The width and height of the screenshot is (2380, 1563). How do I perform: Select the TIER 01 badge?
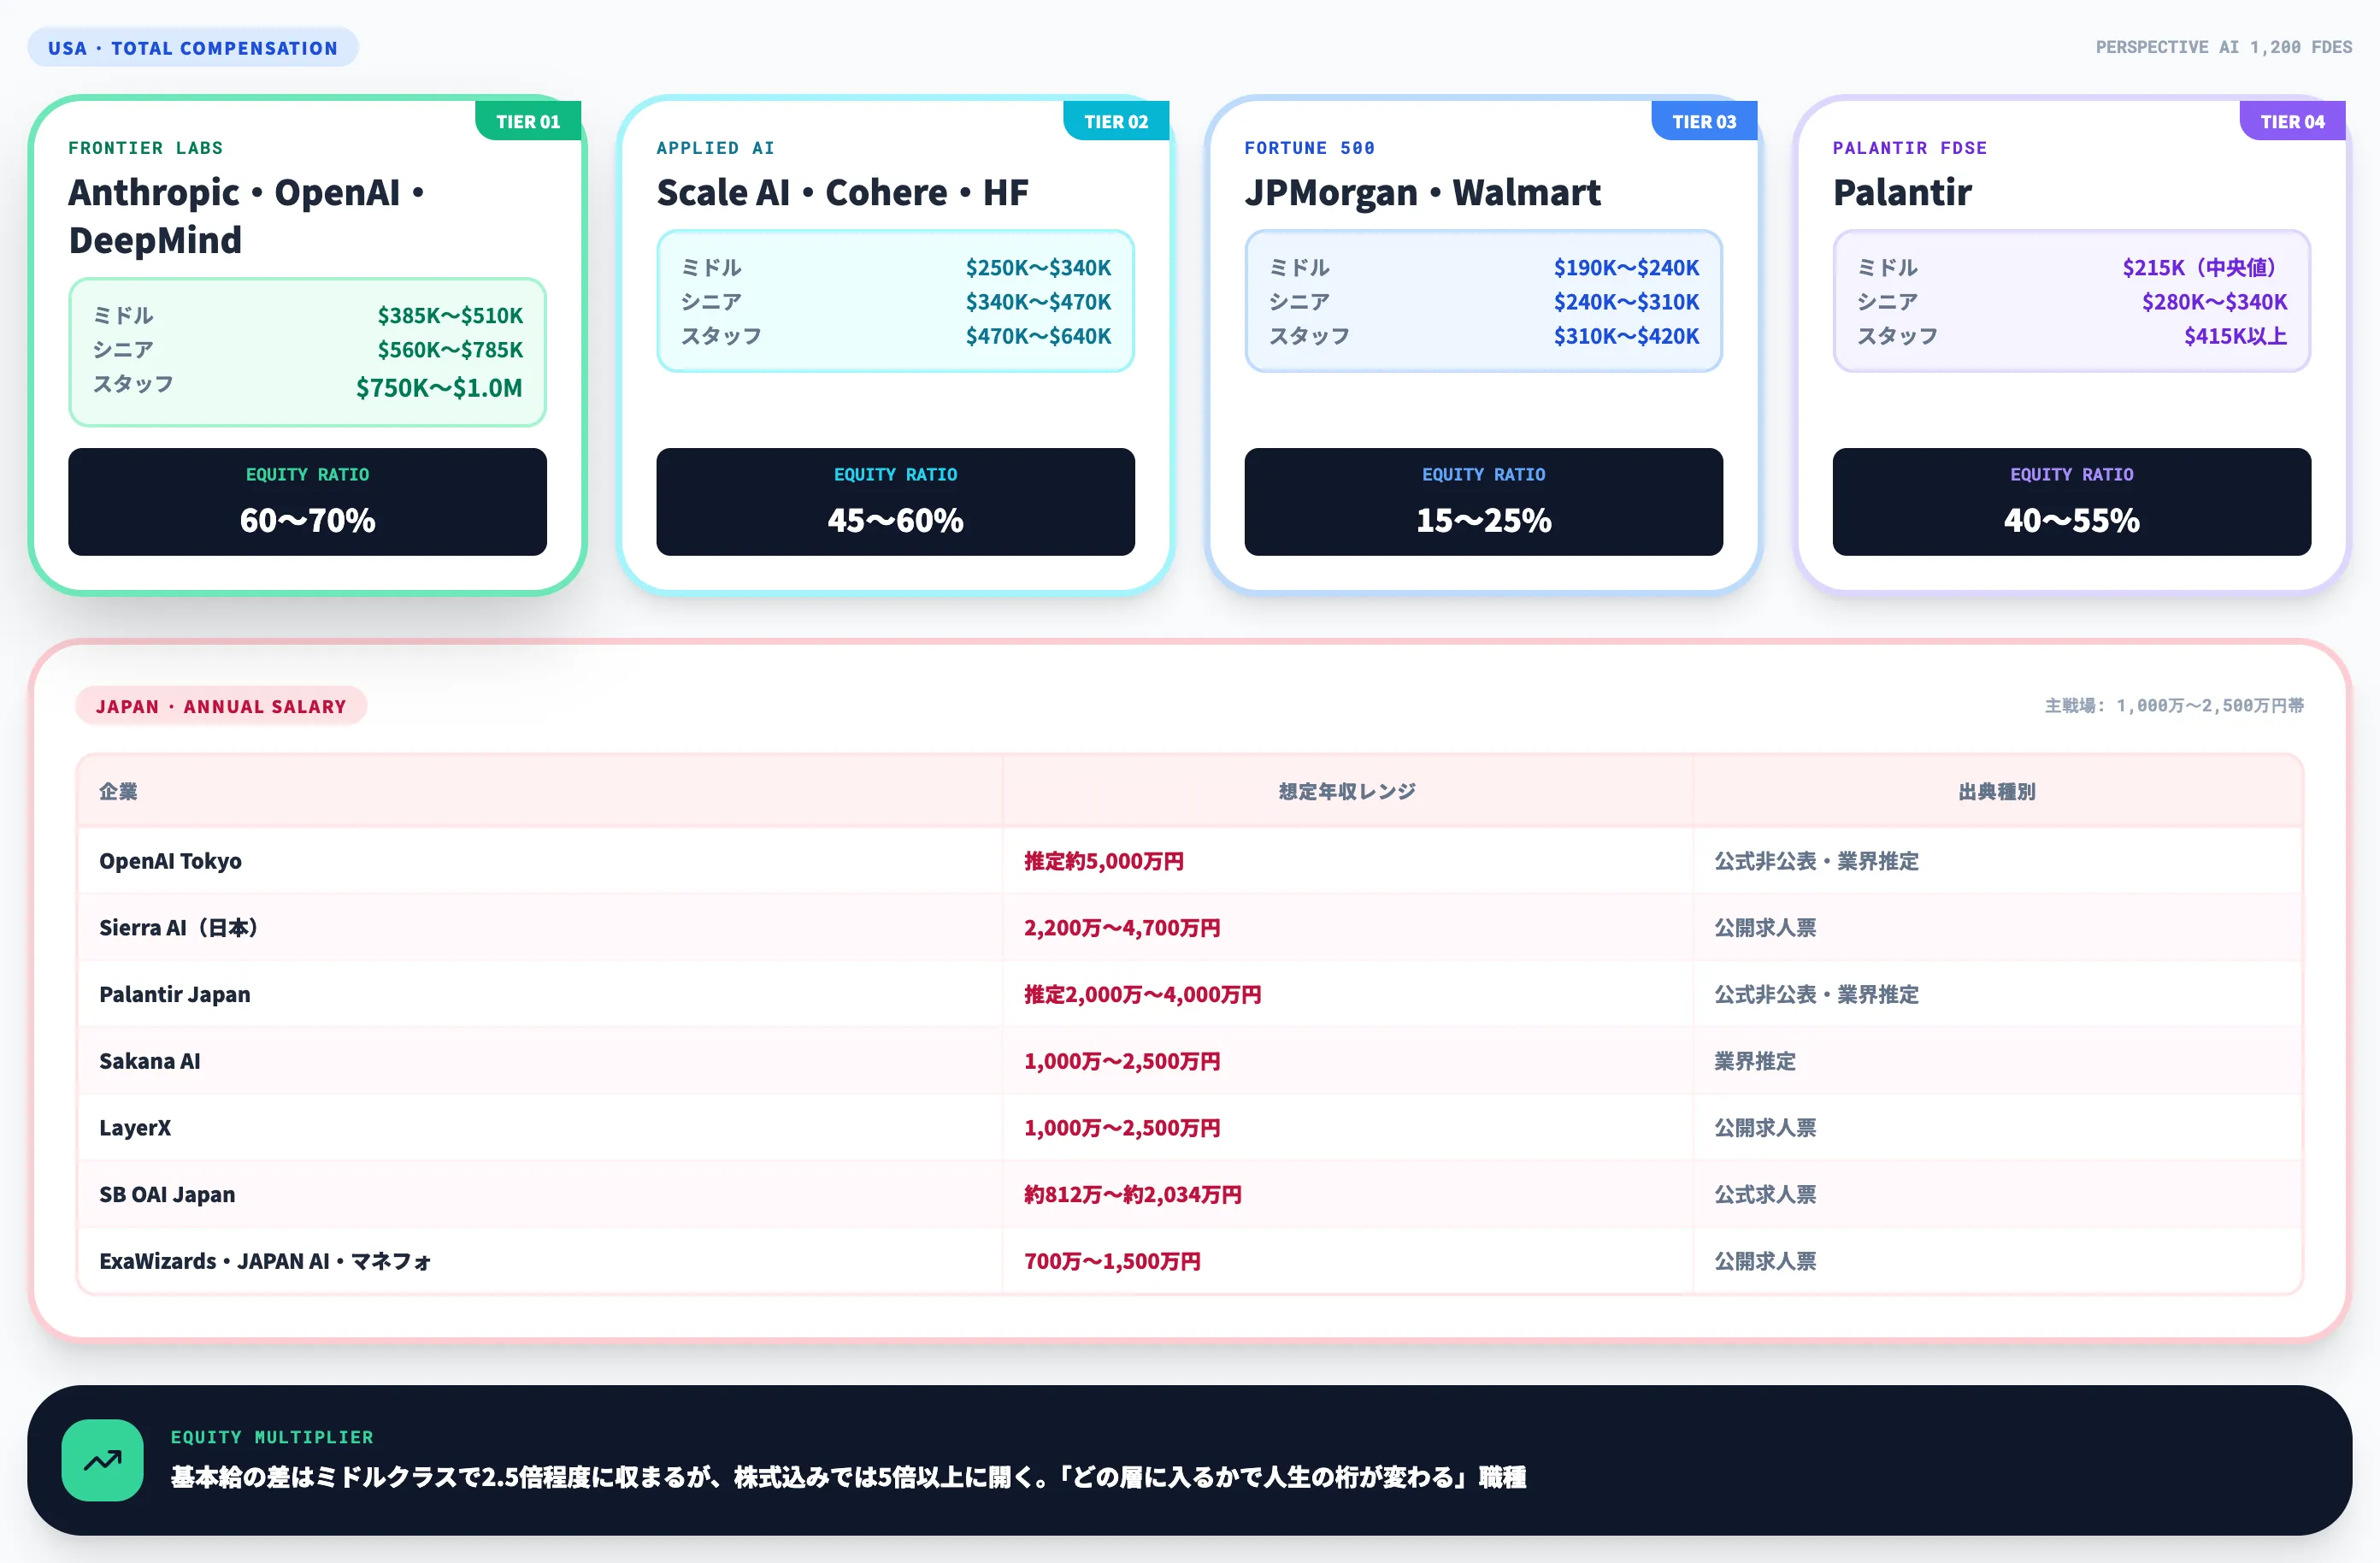click(528, 121)
